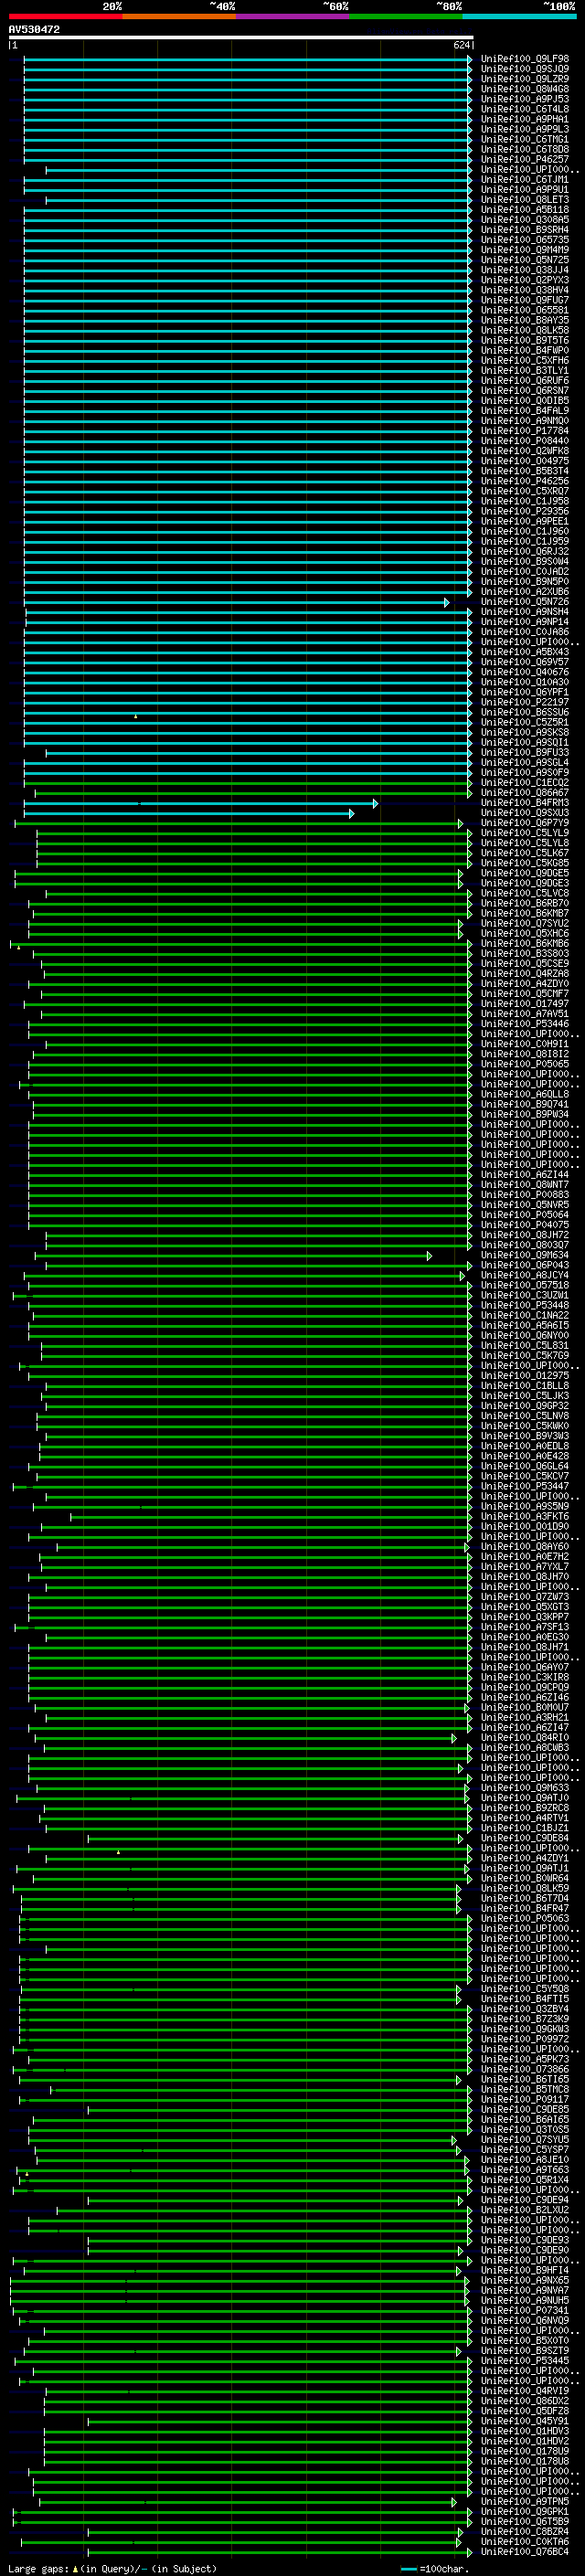Select label UniRef100_P05065

pos(525,1063)
